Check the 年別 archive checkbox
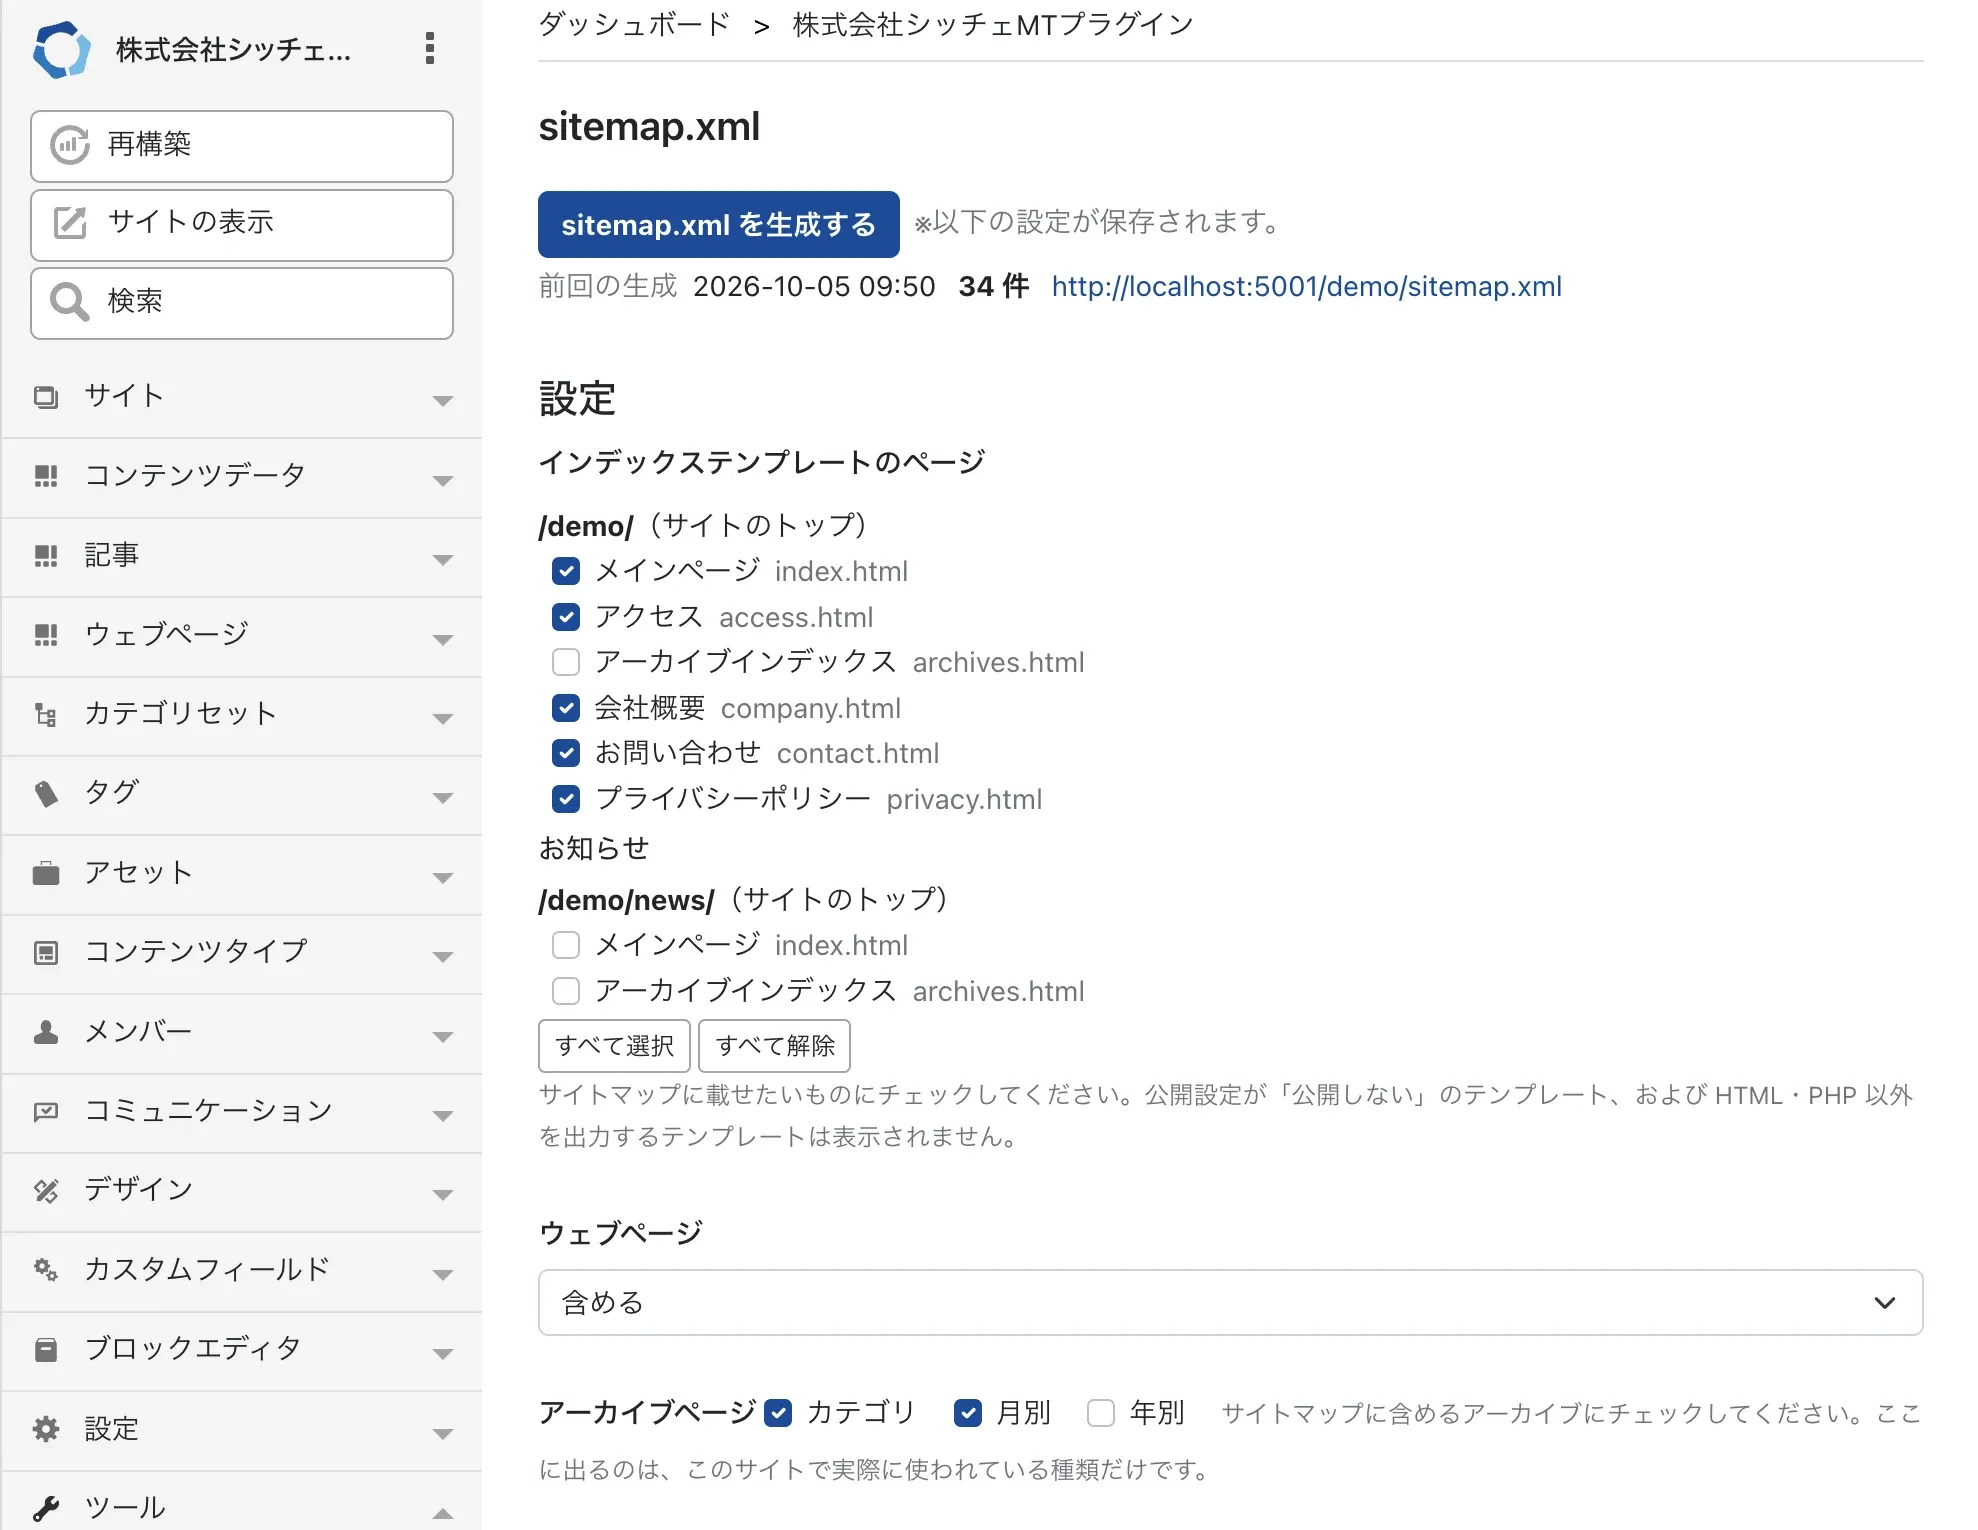The height and width of the screenshot is (1530, 1978). [1101, 1413]
